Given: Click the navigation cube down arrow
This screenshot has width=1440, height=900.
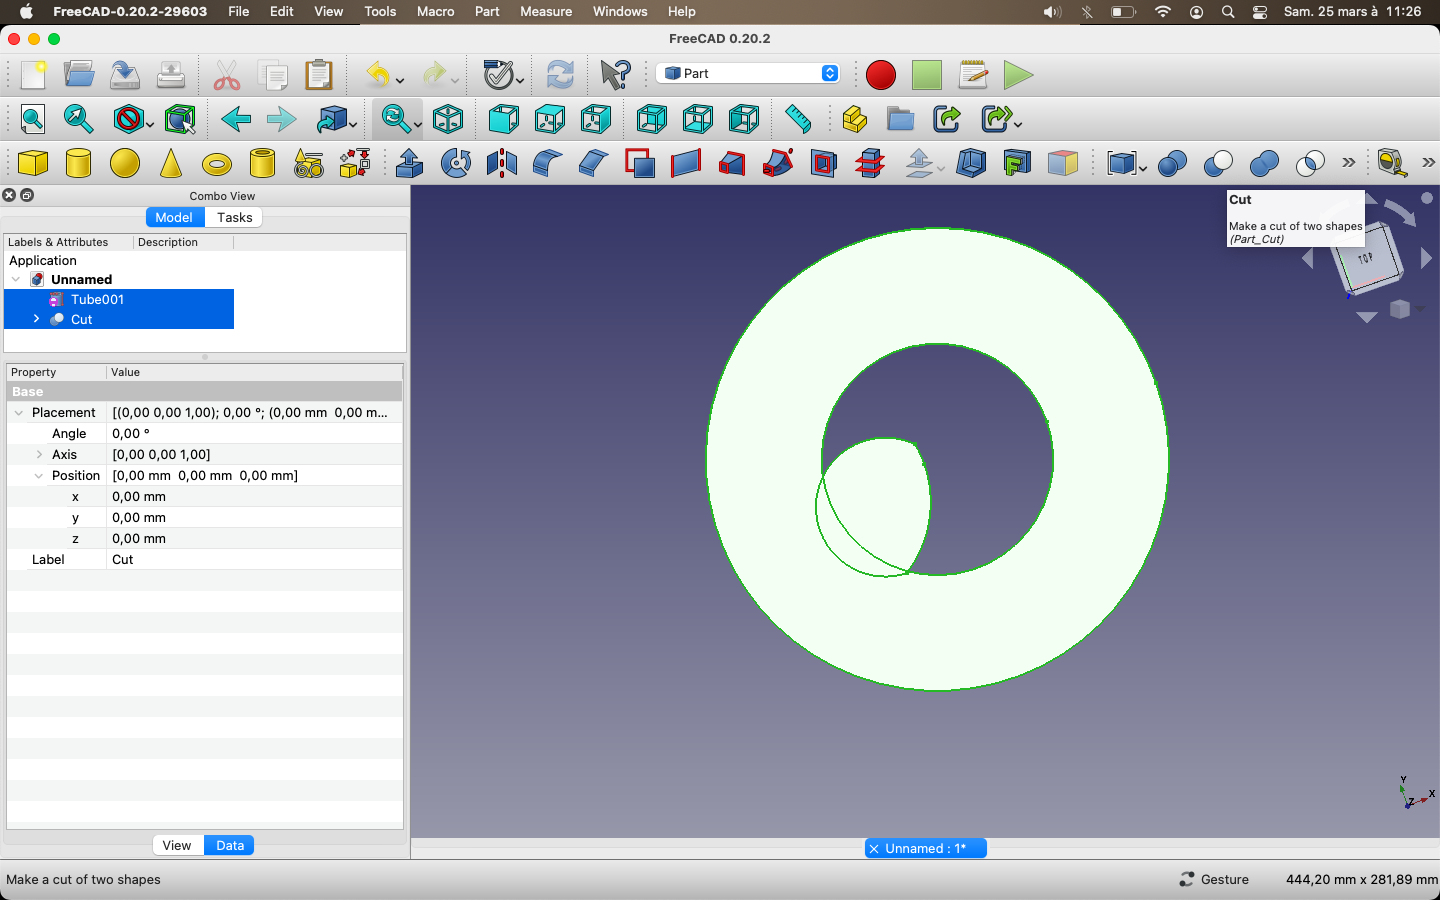Looking at the screenshot, I should coord(1367,317).
